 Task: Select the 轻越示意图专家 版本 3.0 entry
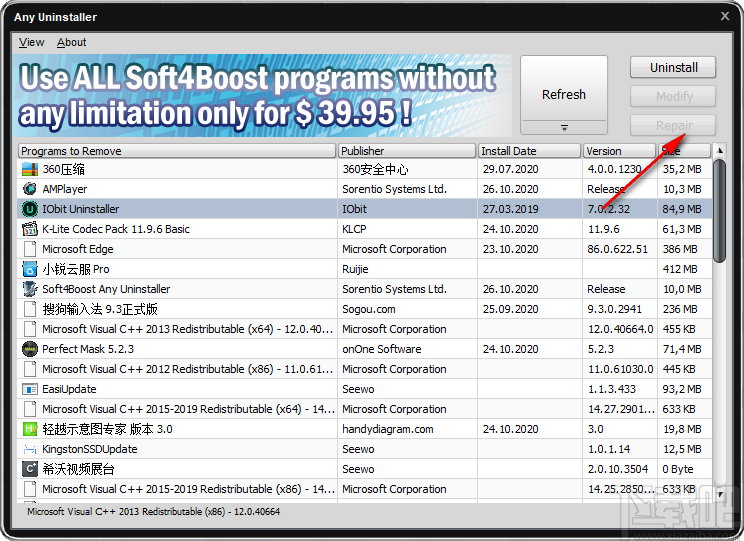click(107, 429)
